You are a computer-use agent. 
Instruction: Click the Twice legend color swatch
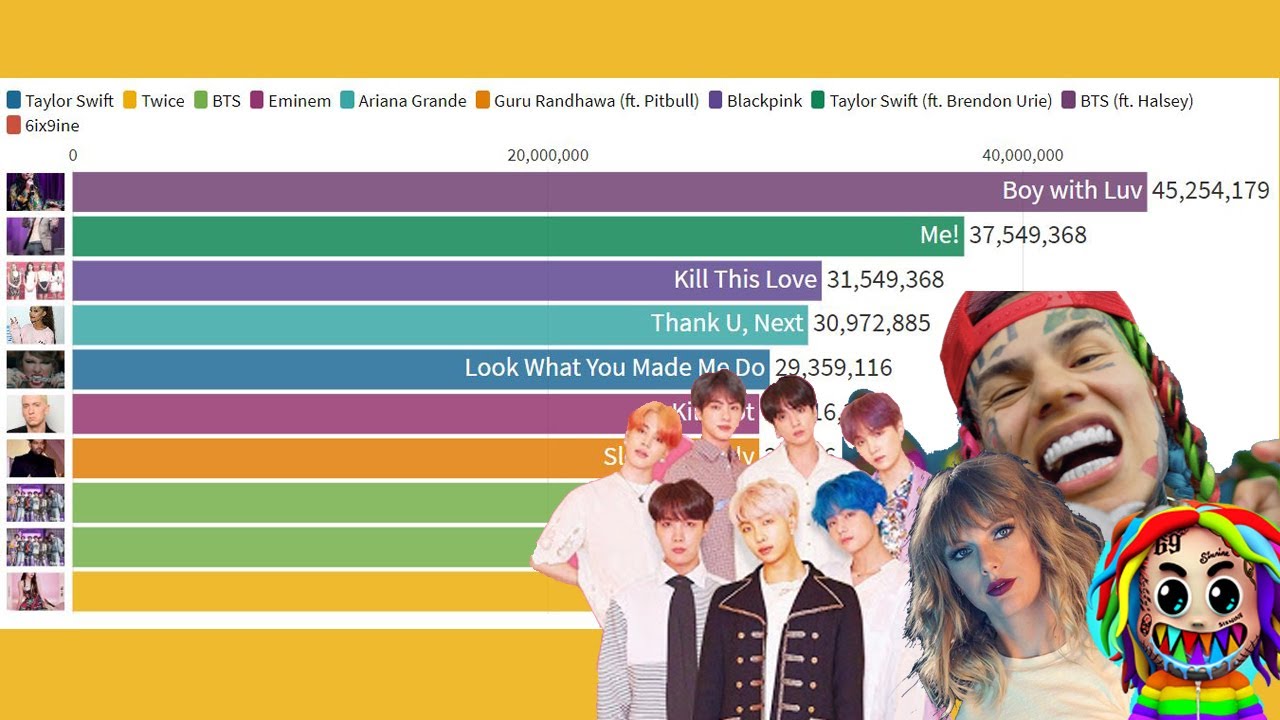click(130, 100)
